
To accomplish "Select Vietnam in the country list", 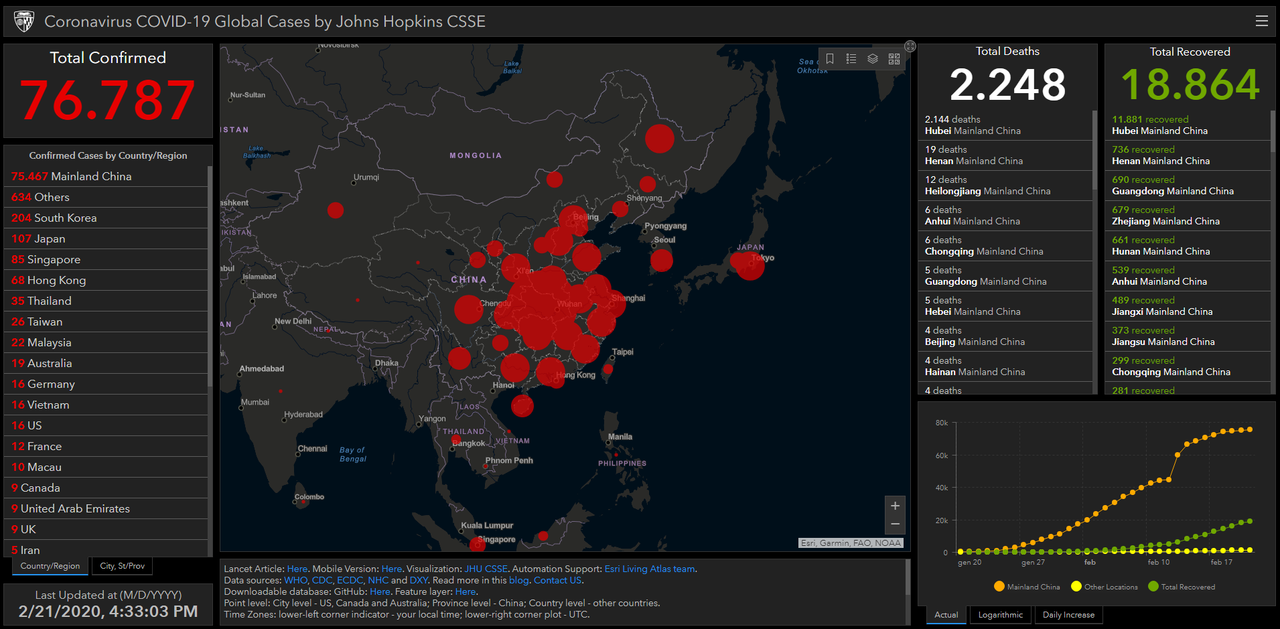I will click(x=108, y=405).
